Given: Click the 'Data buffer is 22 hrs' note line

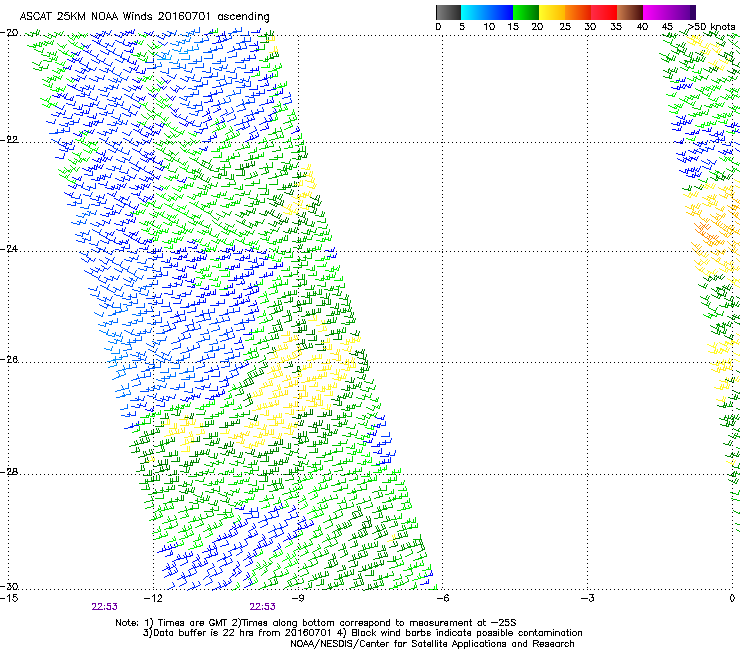Looking at the screenshot, I should pyautogui.click(x=362, y=633).
